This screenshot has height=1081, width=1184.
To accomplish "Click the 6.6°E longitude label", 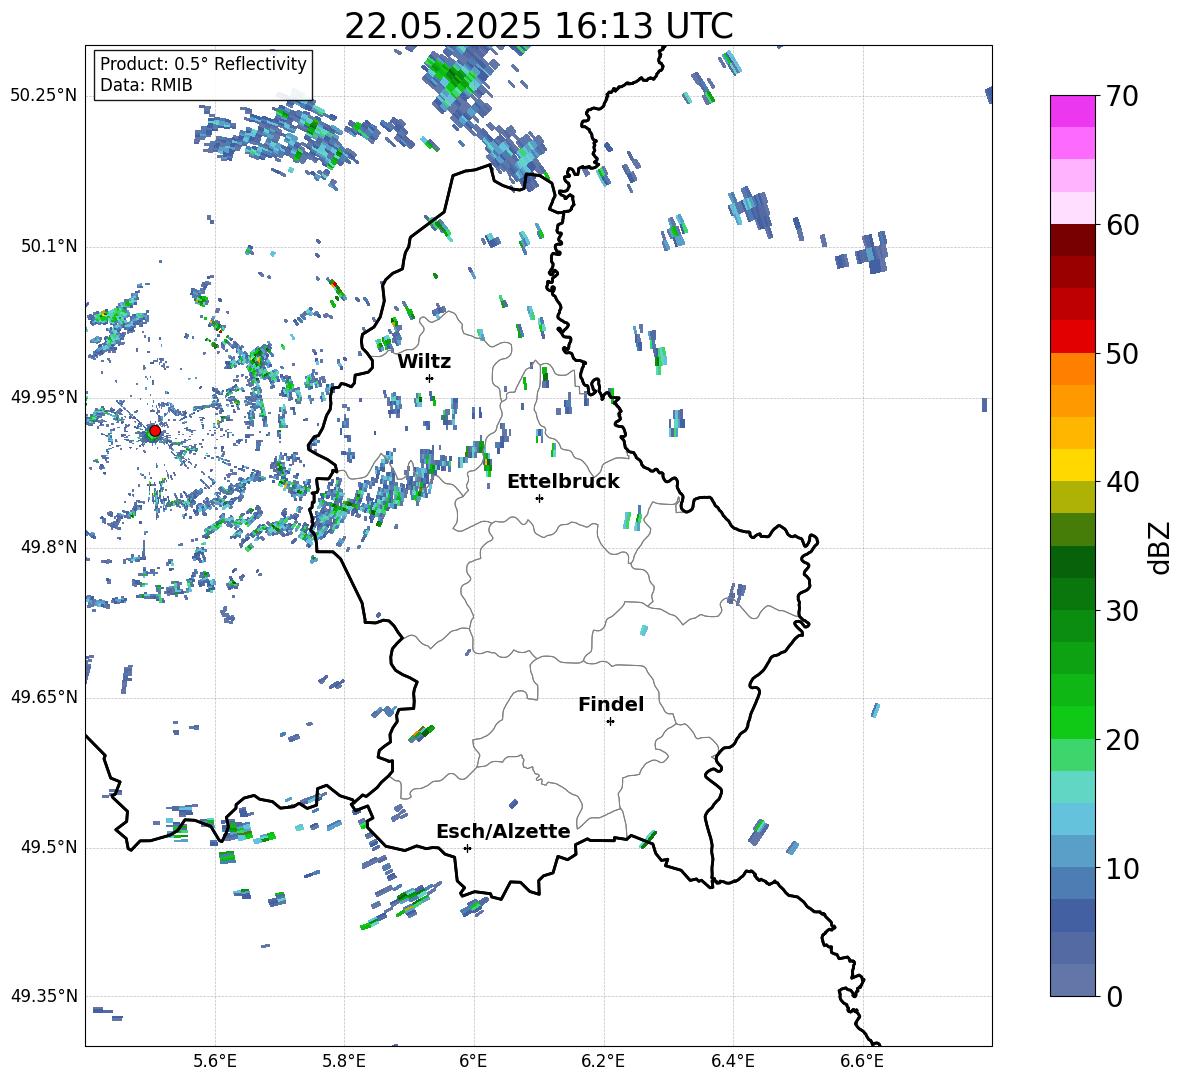I will tap(862, 1061).
